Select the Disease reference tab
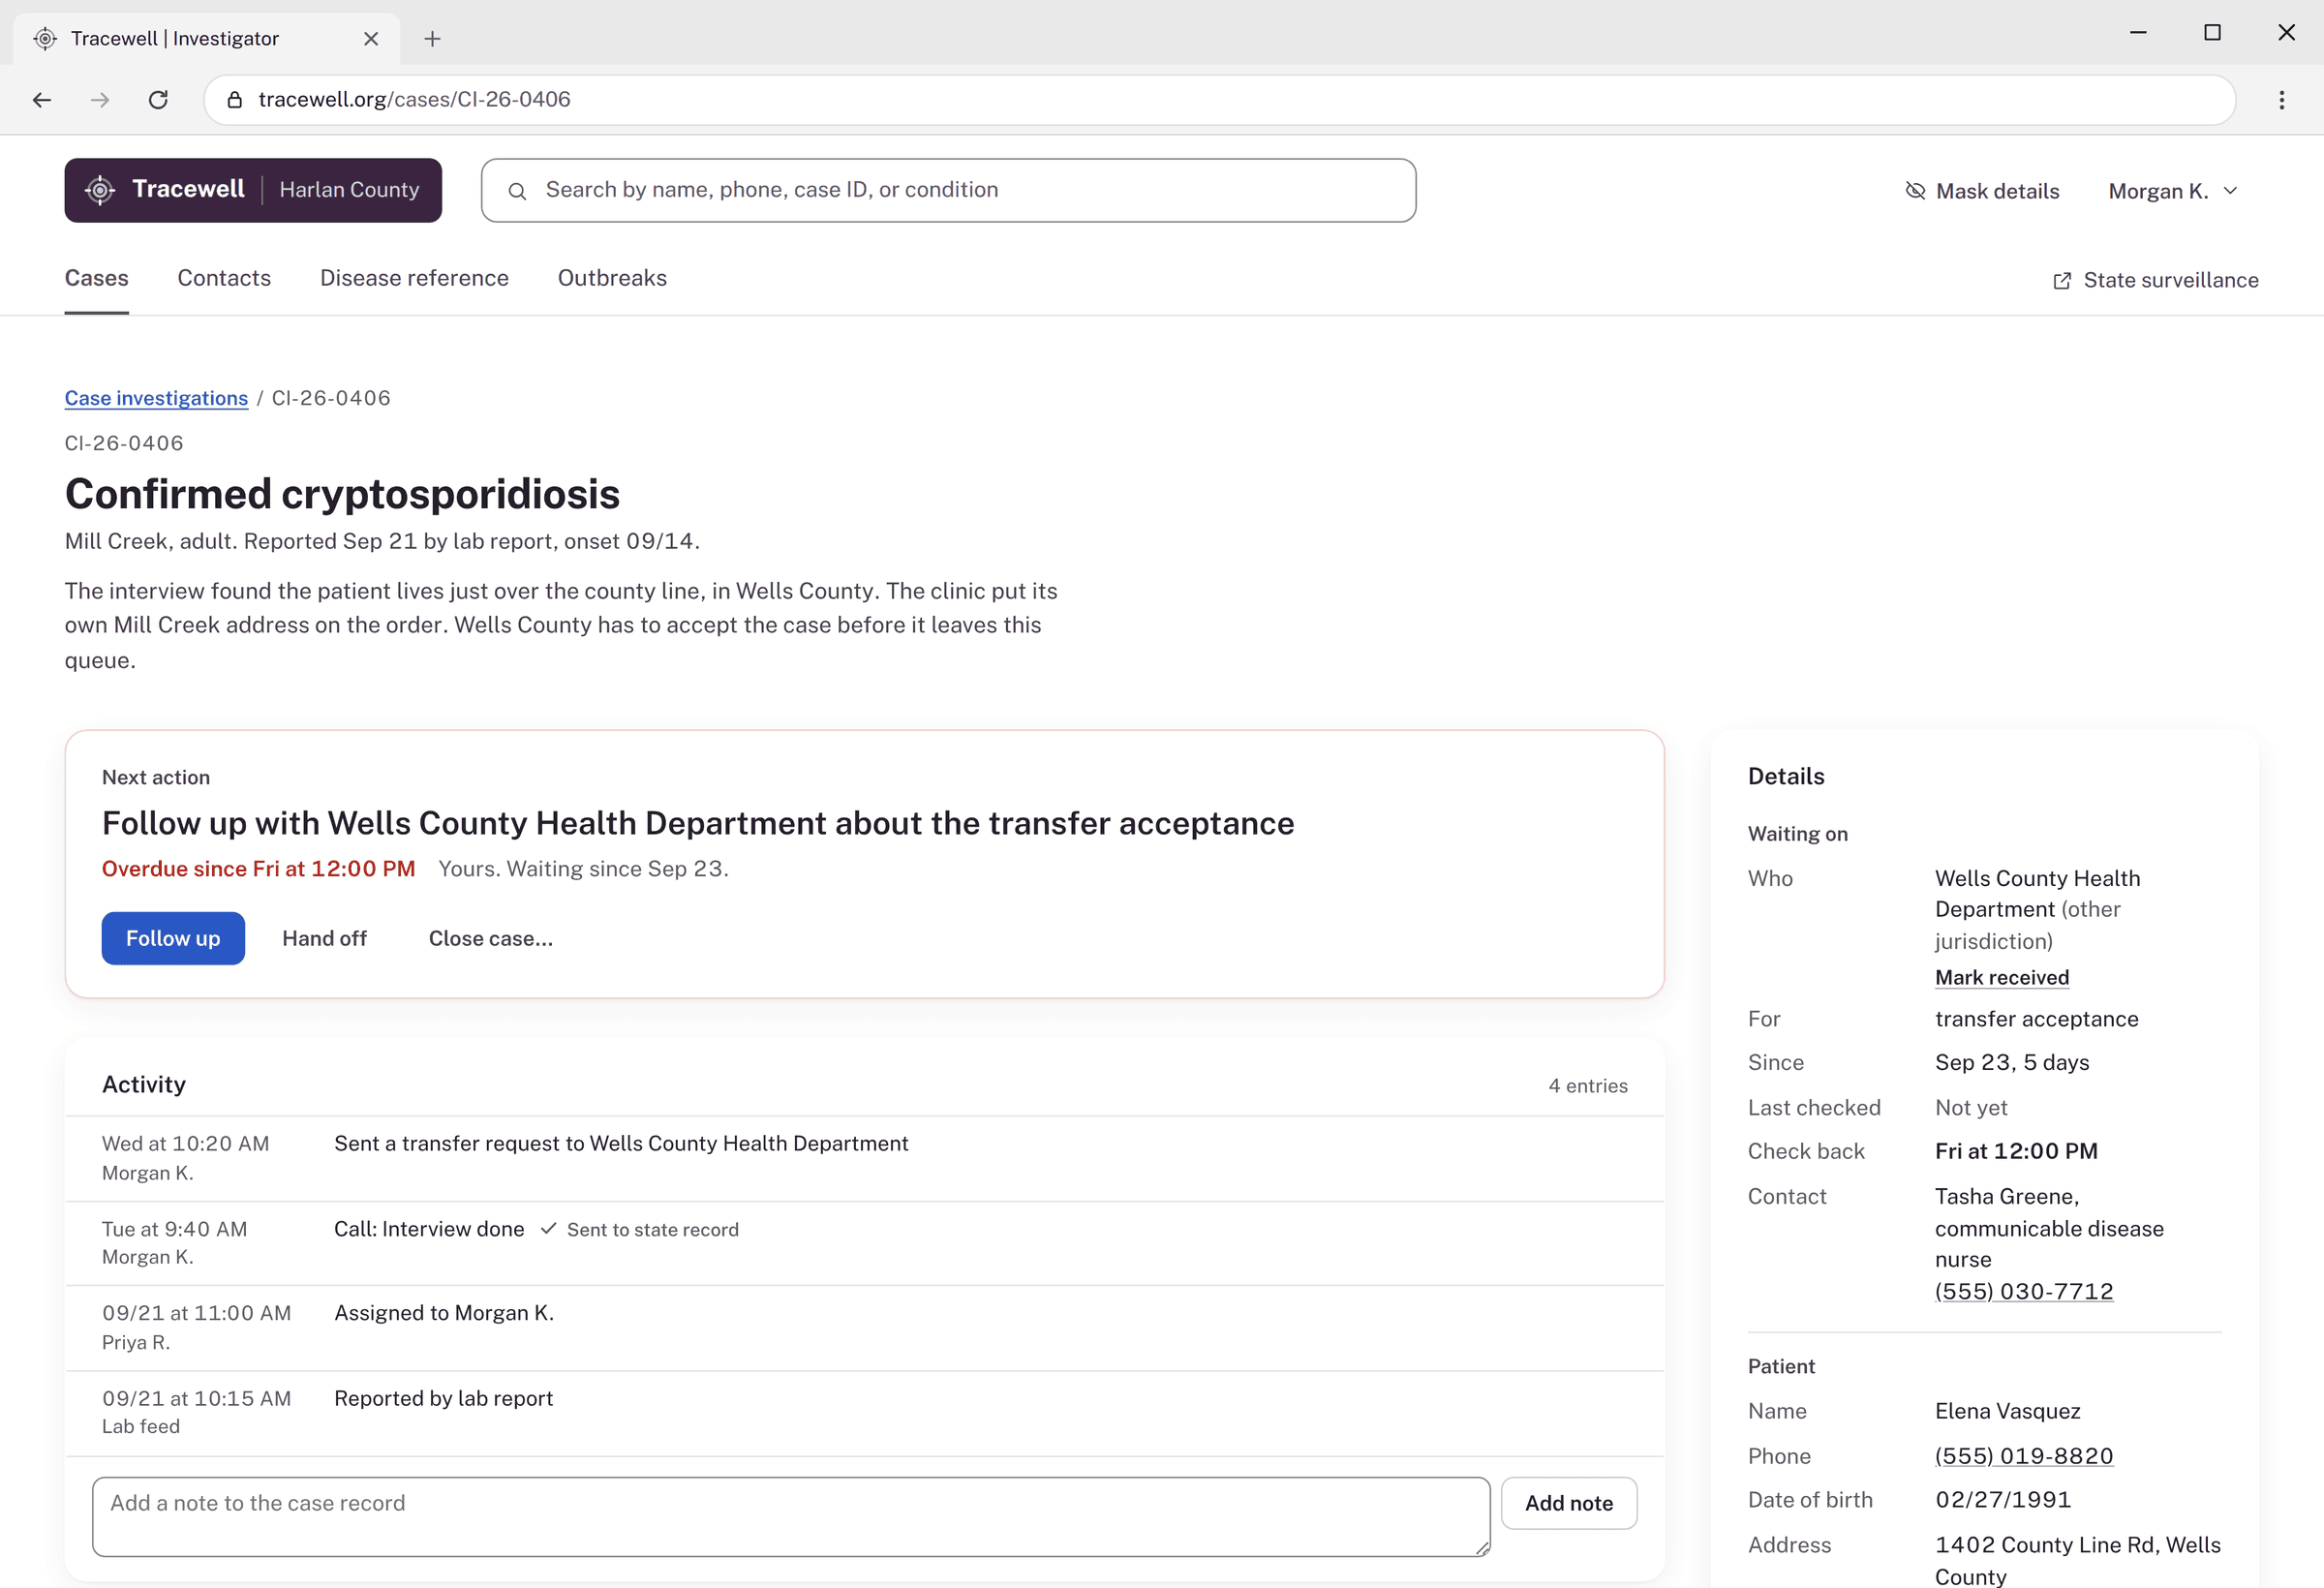 [x=414, y=278]
